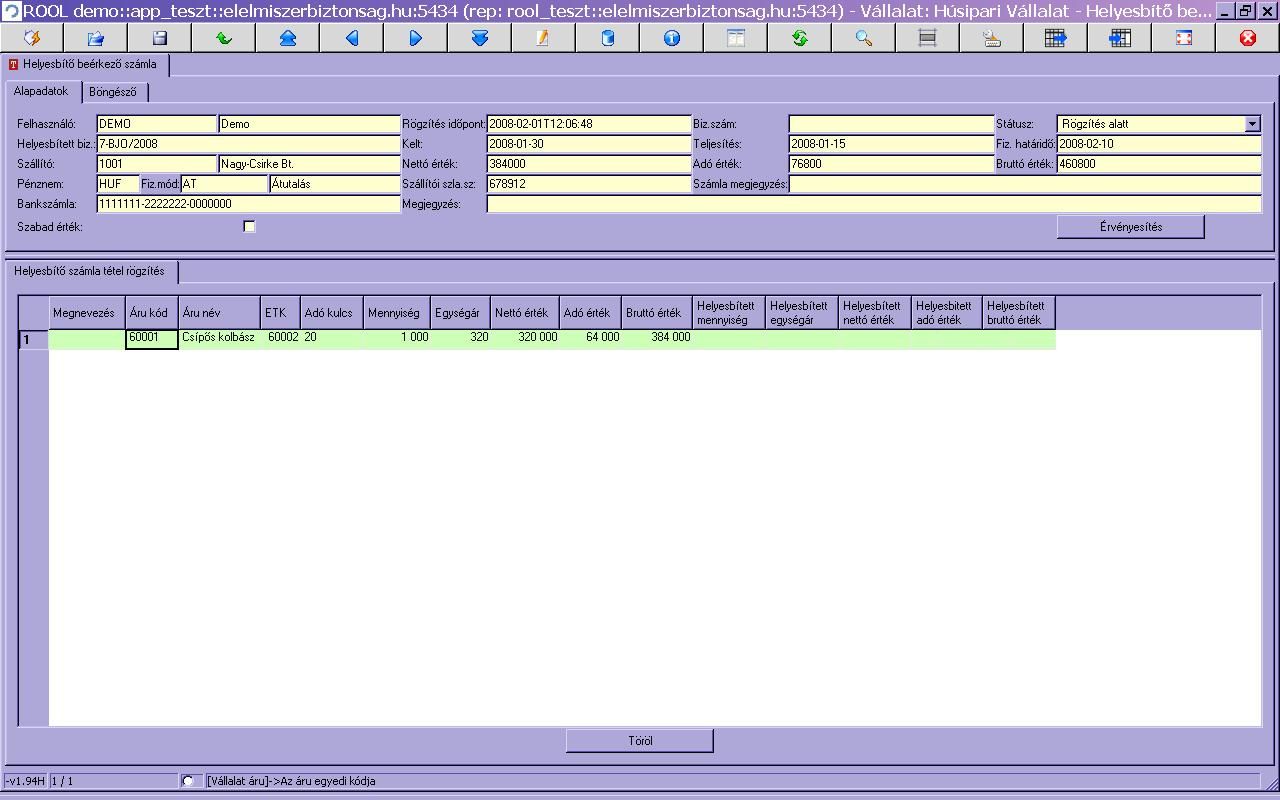
Task: Click the fullscreen expand arrows icon
Action: [x=1184, y=38]
